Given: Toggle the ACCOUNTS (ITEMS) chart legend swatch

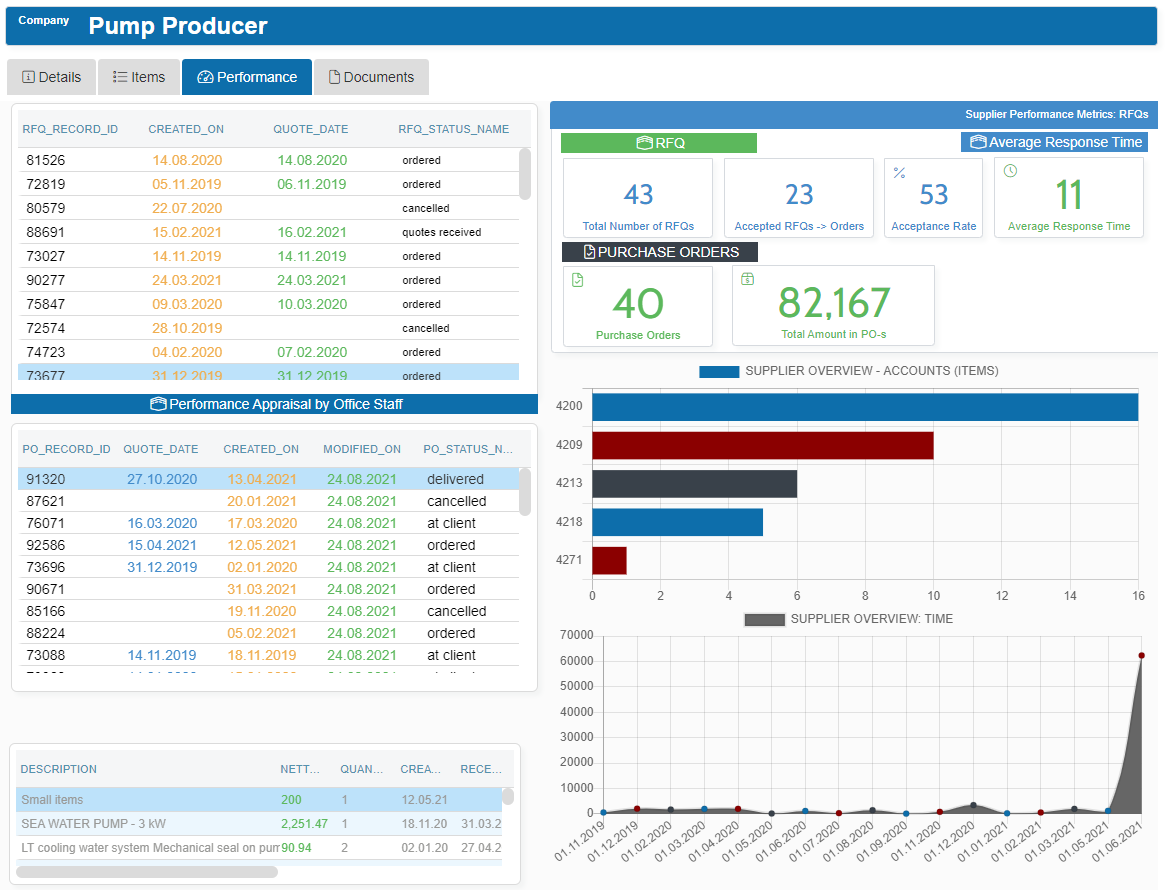Looking at the screenshot, I should tap(719, 370).
